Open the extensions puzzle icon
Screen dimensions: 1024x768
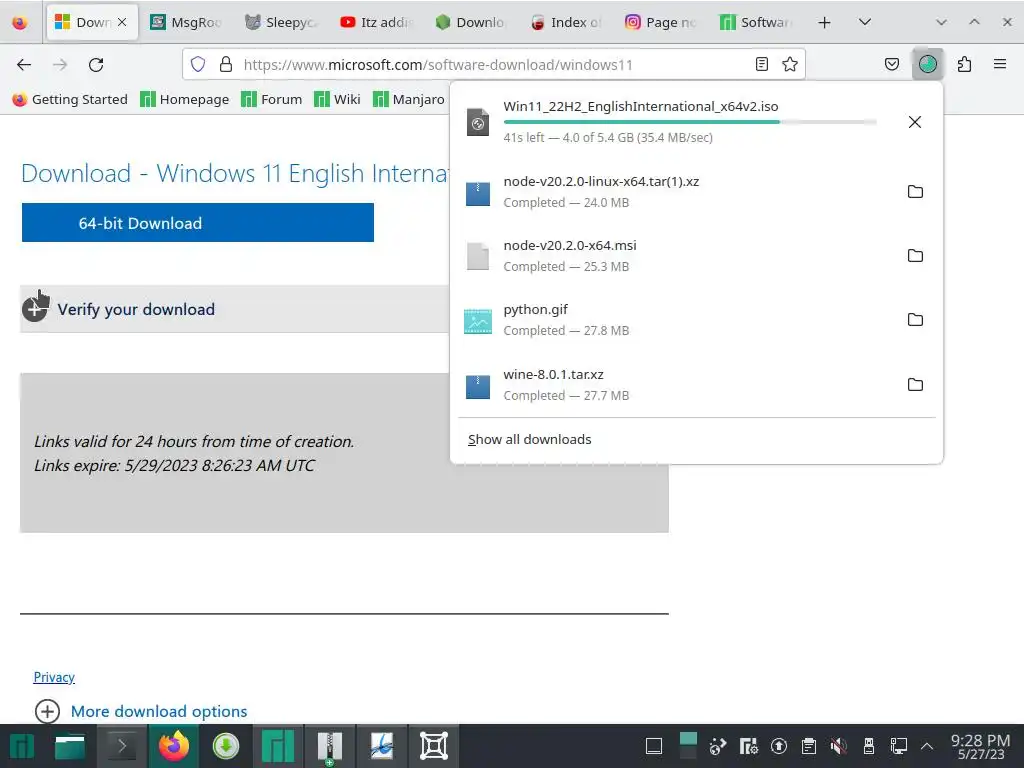point(964,64)
